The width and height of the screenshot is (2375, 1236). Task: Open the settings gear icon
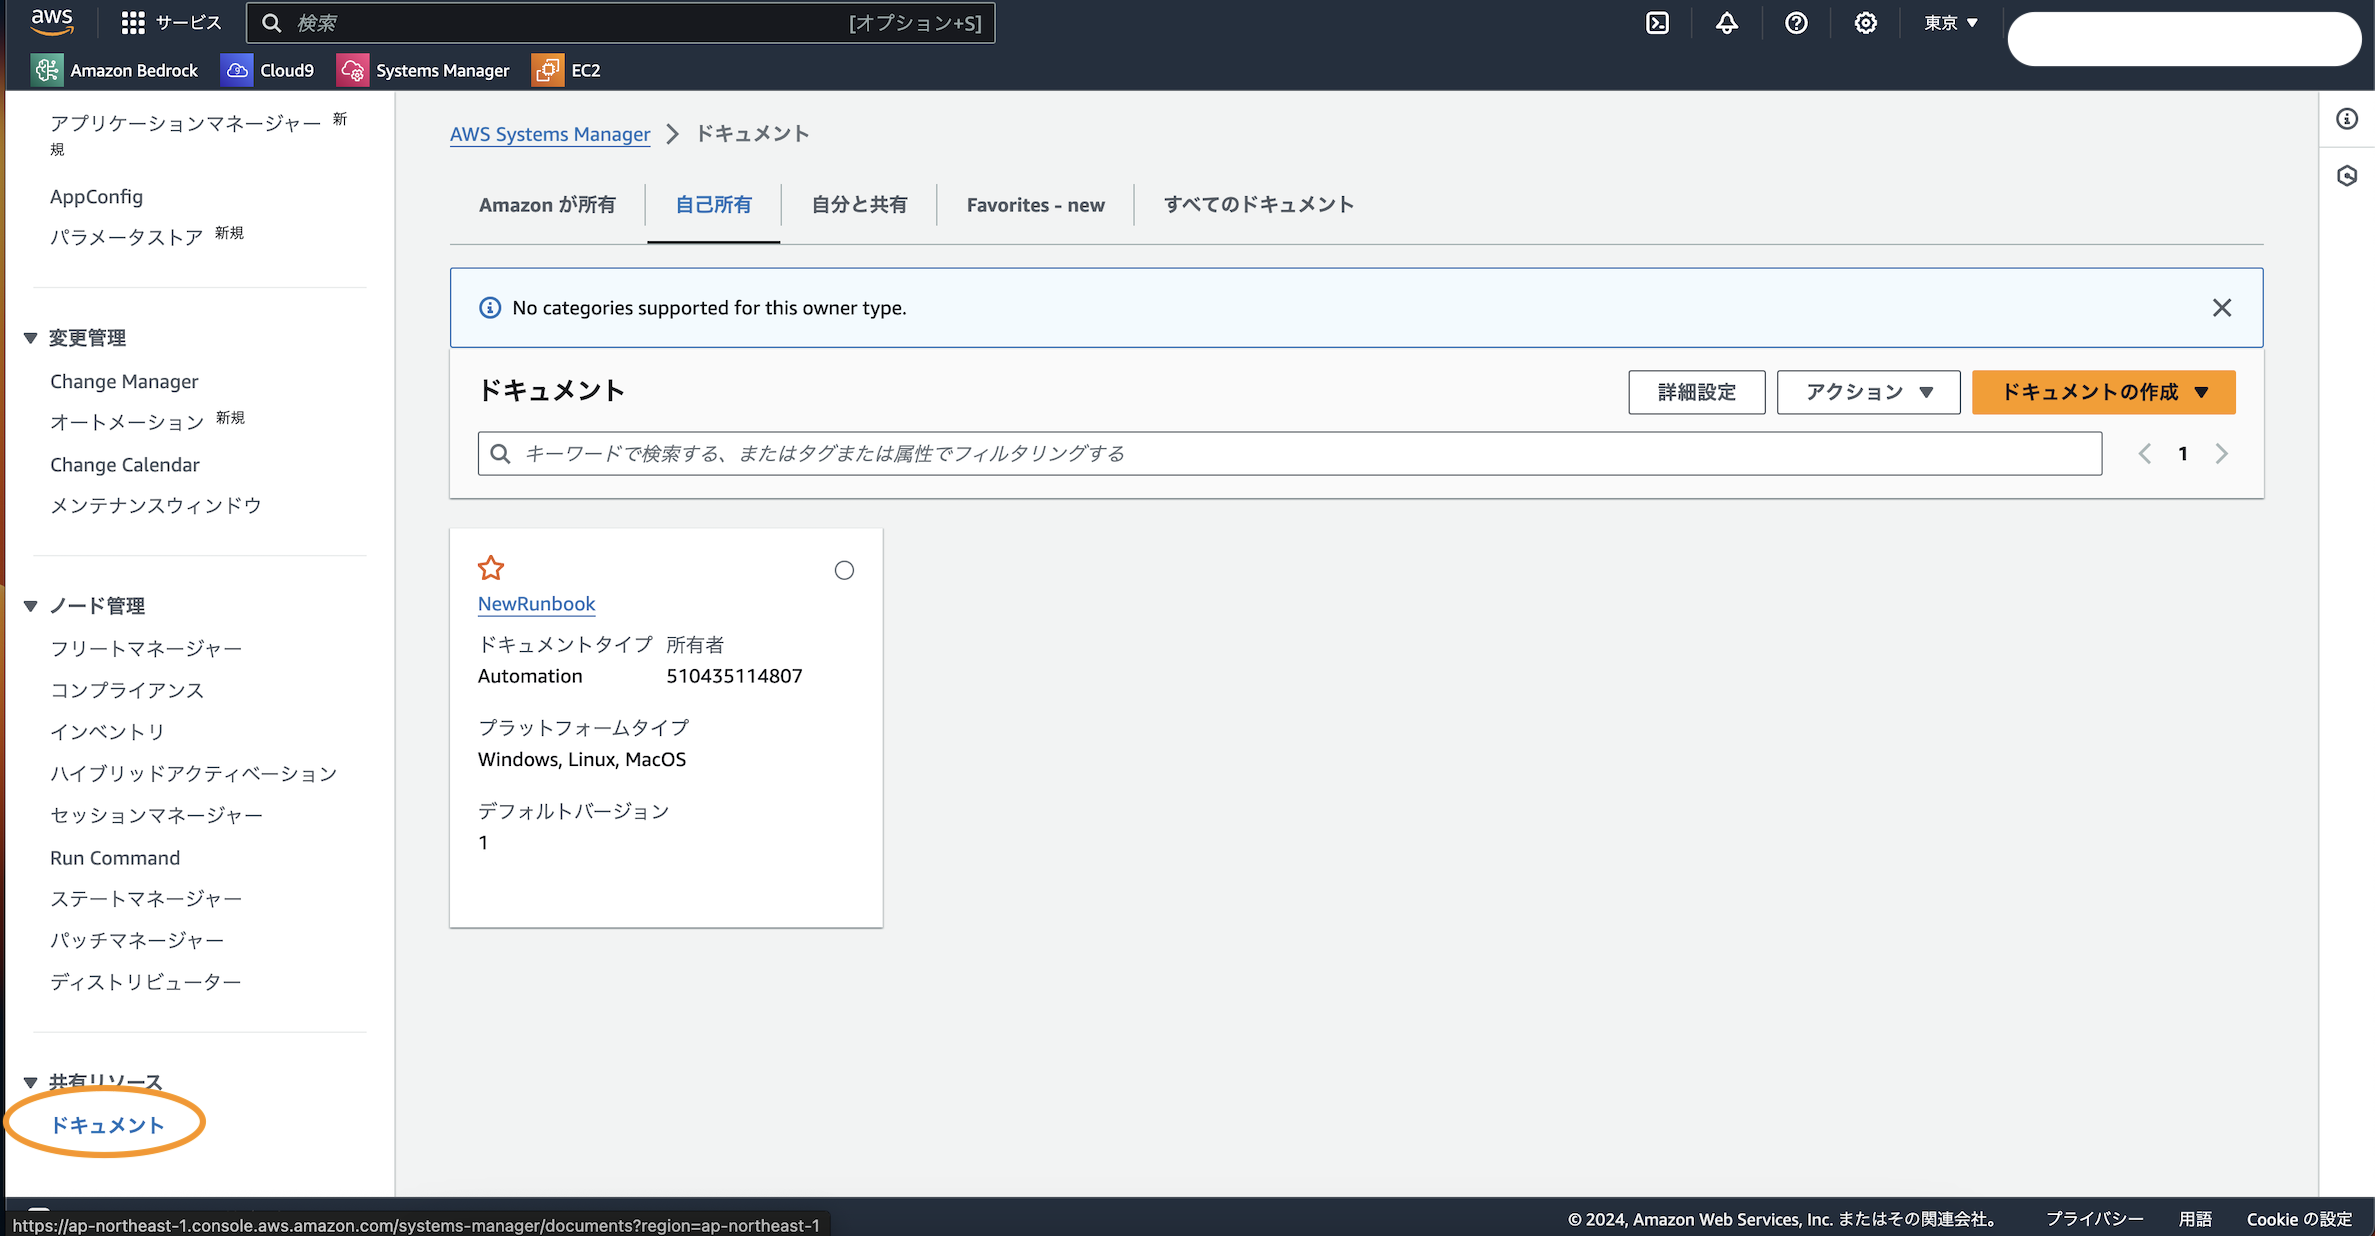1865,23
